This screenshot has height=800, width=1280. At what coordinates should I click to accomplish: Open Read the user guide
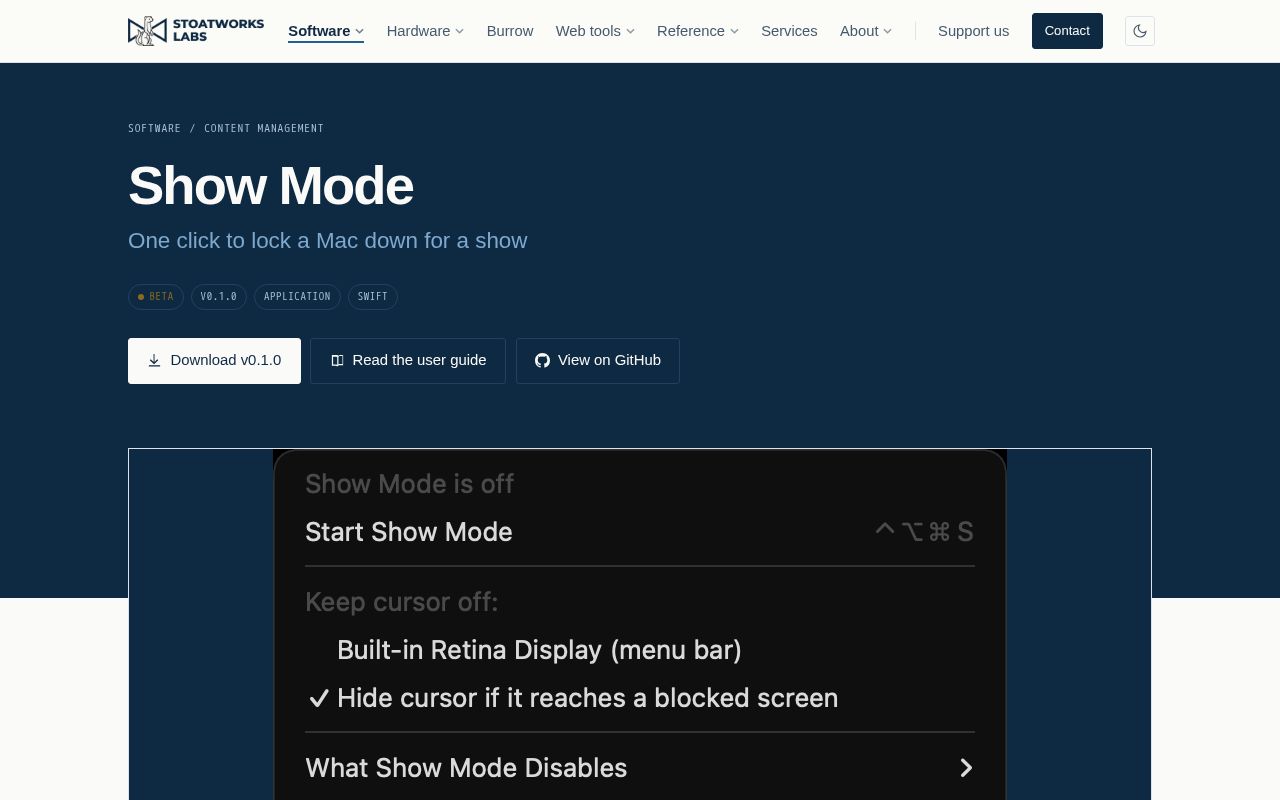[x=408, y=361]
